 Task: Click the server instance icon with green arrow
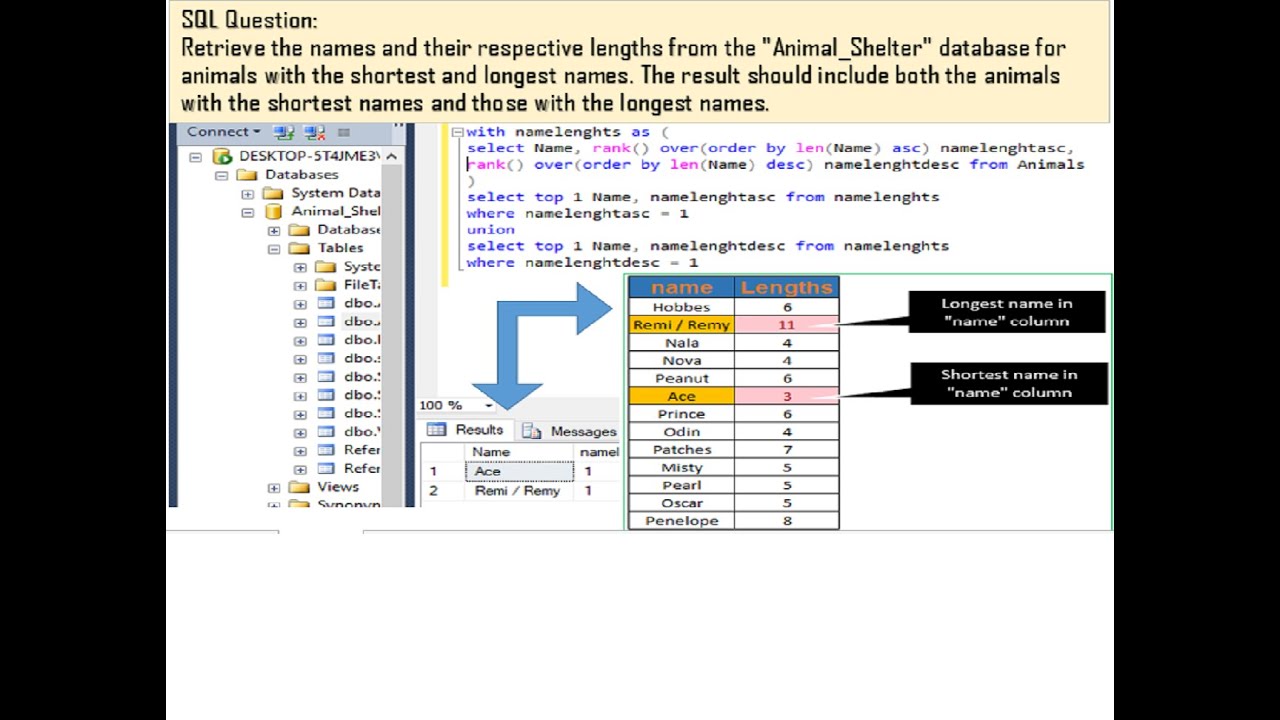pyautogui.click(x=222, y=156)
